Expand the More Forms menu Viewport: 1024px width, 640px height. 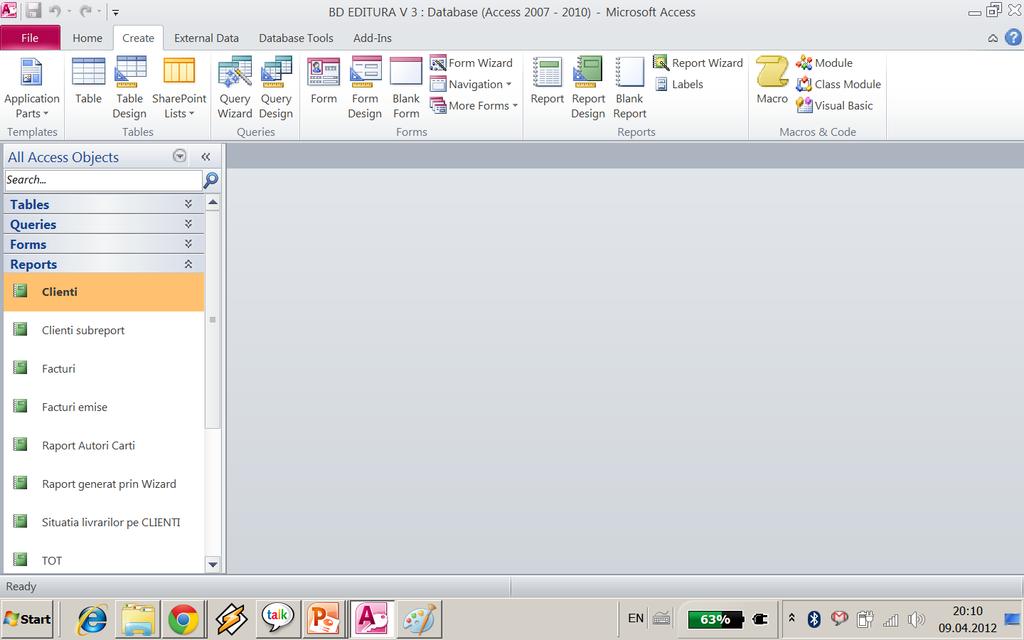coord(473,105)
